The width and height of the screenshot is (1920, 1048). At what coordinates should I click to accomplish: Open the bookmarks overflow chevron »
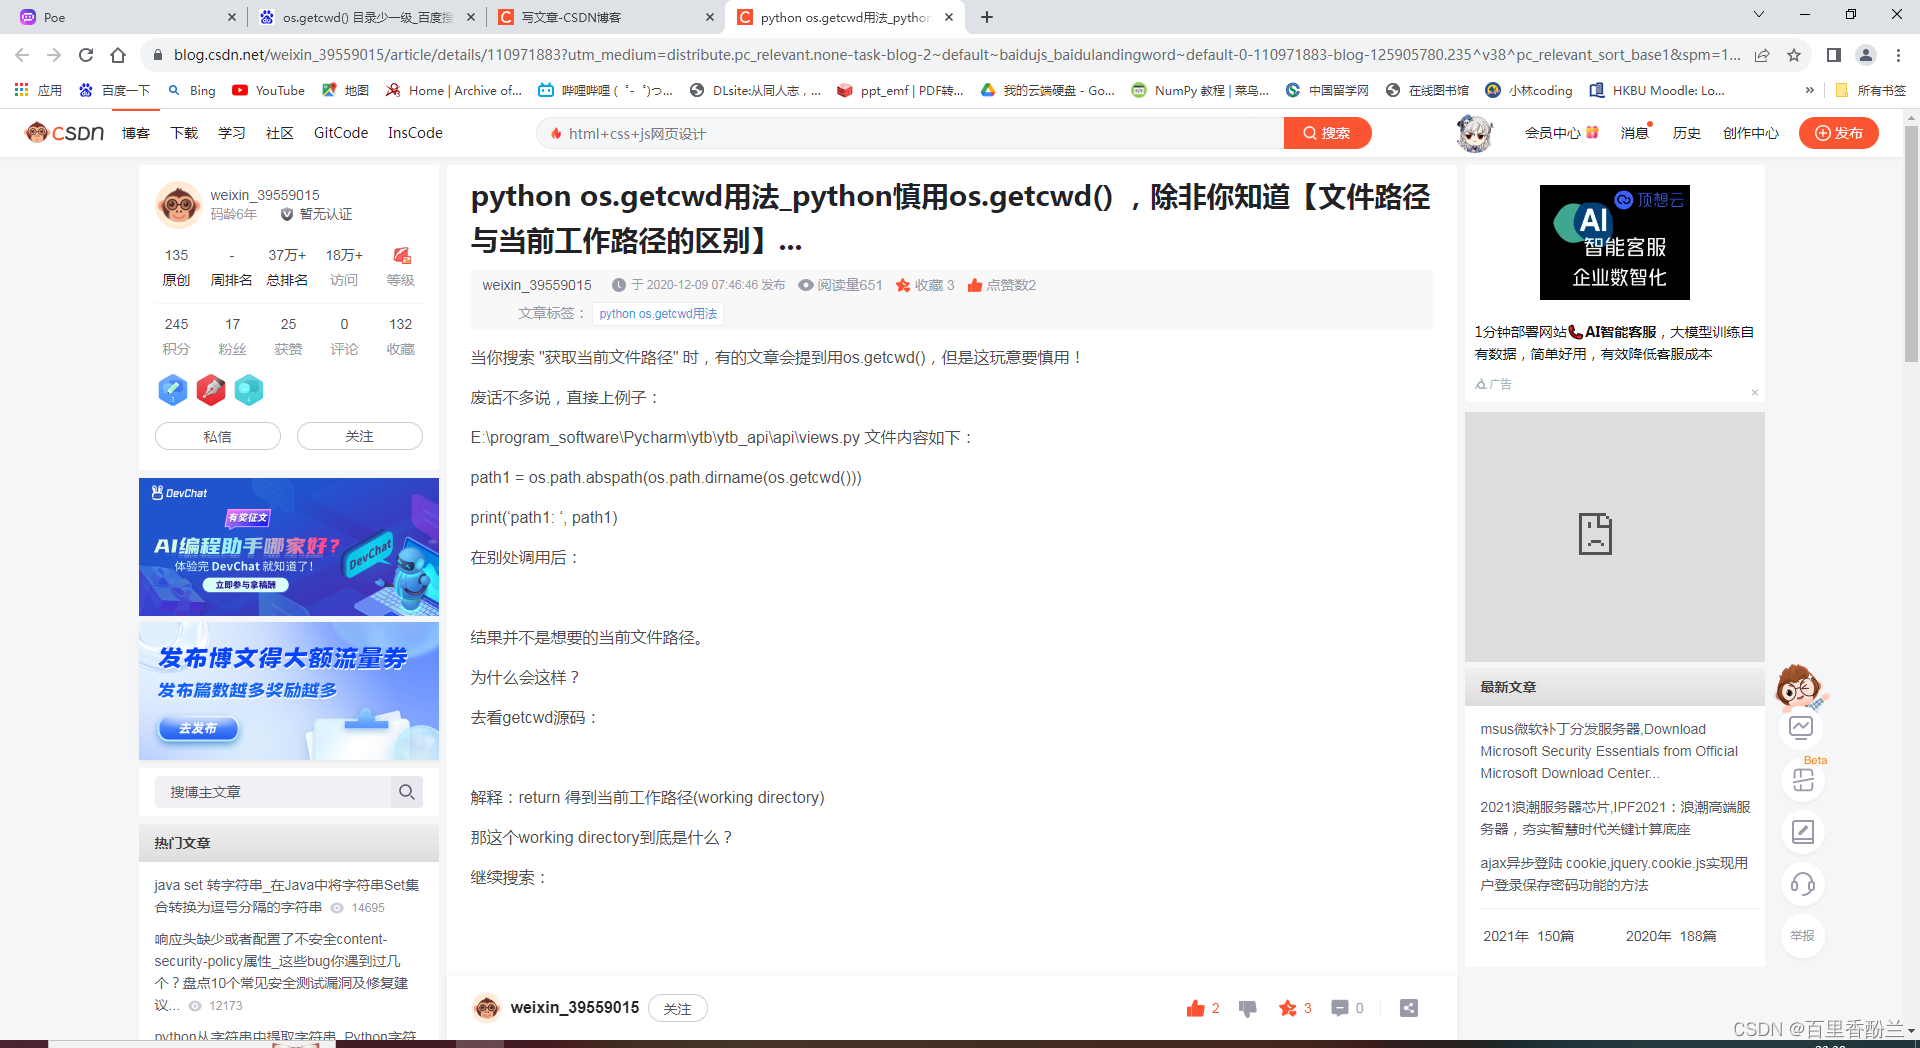tap(1810, 89)
